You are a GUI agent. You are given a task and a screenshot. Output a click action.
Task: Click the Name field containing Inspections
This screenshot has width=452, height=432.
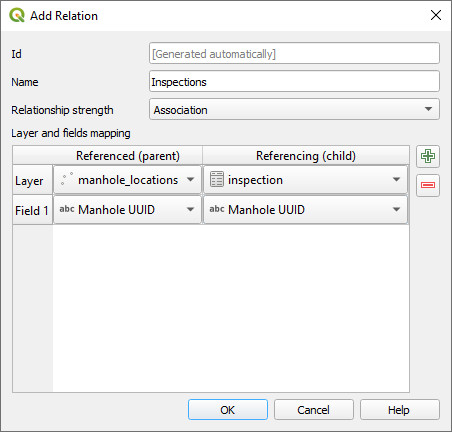(x=294, y=81)
